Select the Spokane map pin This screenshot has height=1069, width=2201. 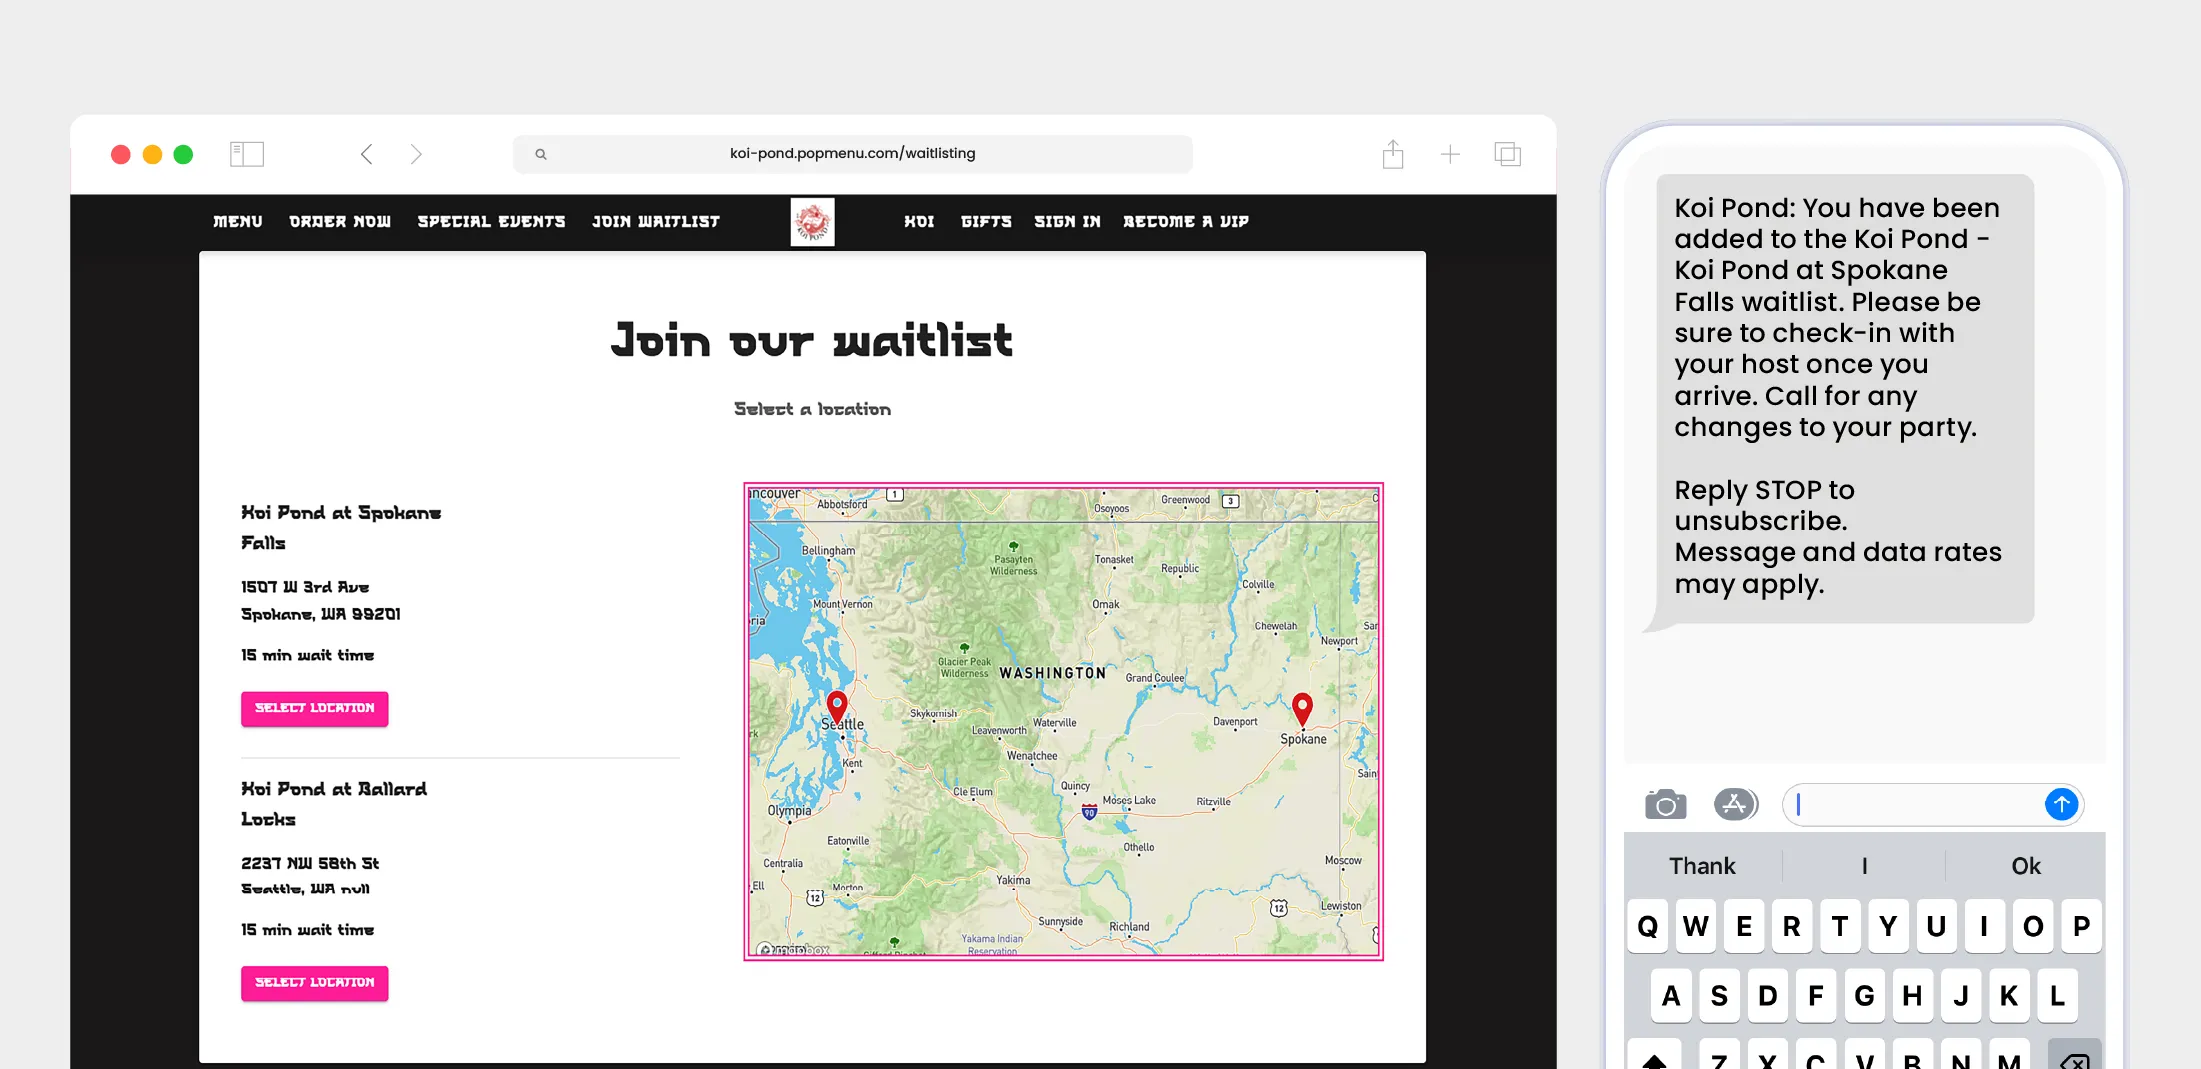1302,709
